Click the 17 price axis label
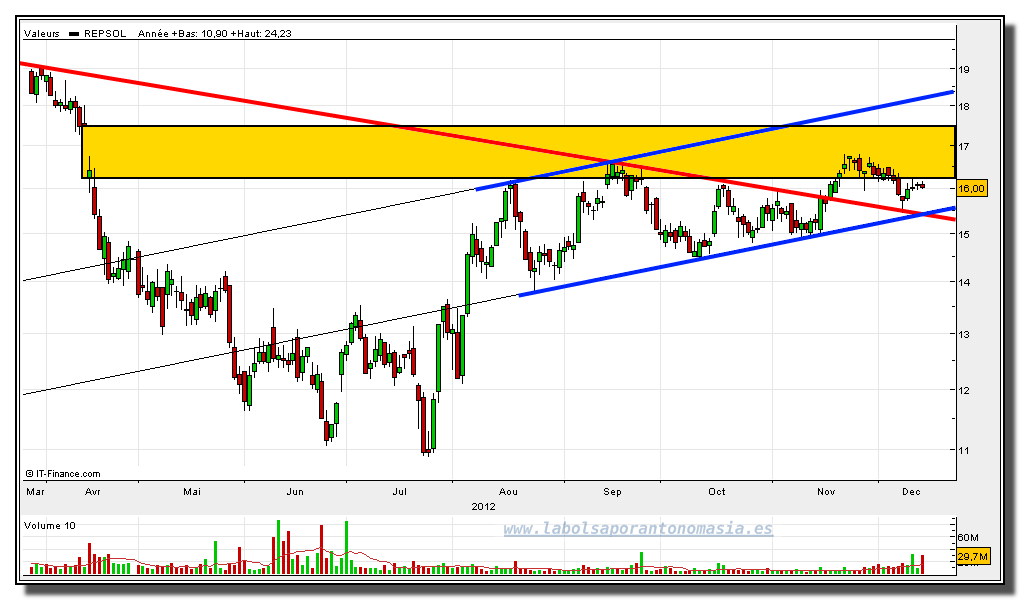The image size is (1020, 600). click(x=963, y=147)
